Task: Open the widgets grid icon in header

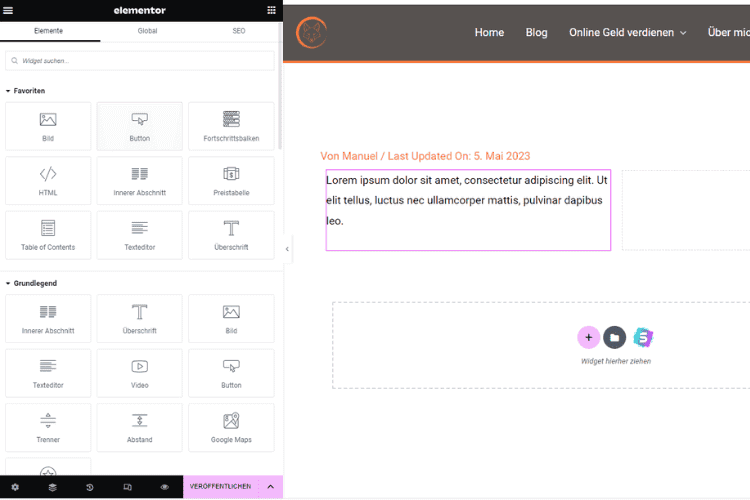Action: click(x=271, y=10)
